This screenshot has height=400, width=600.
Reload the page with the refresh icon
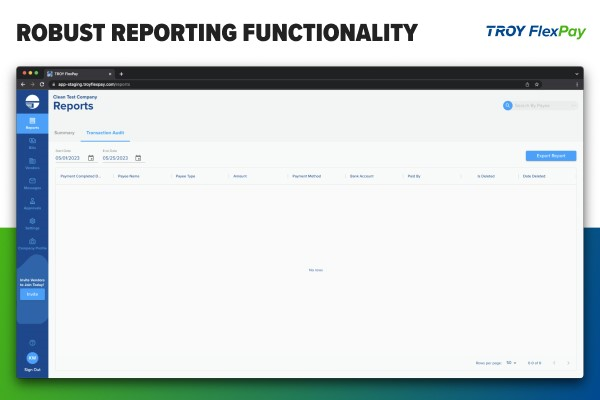42,84
